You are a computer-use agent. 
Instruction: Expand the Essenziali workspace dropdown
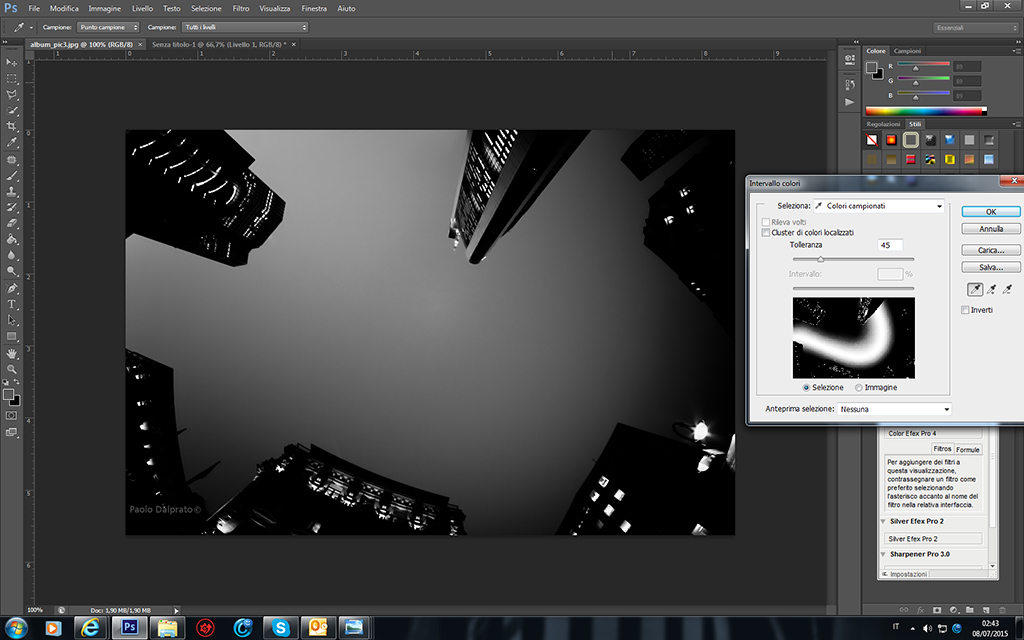[x=976, y=27]
